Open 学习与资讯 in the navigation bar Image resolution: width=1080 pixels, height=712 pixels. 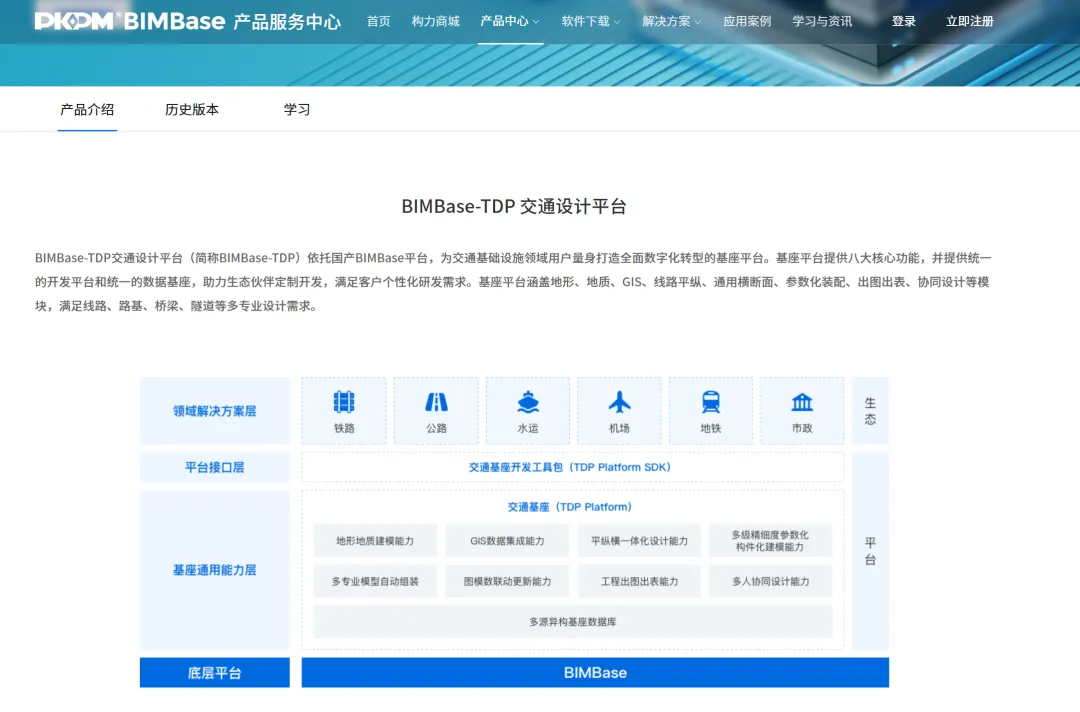pos(822,21)
